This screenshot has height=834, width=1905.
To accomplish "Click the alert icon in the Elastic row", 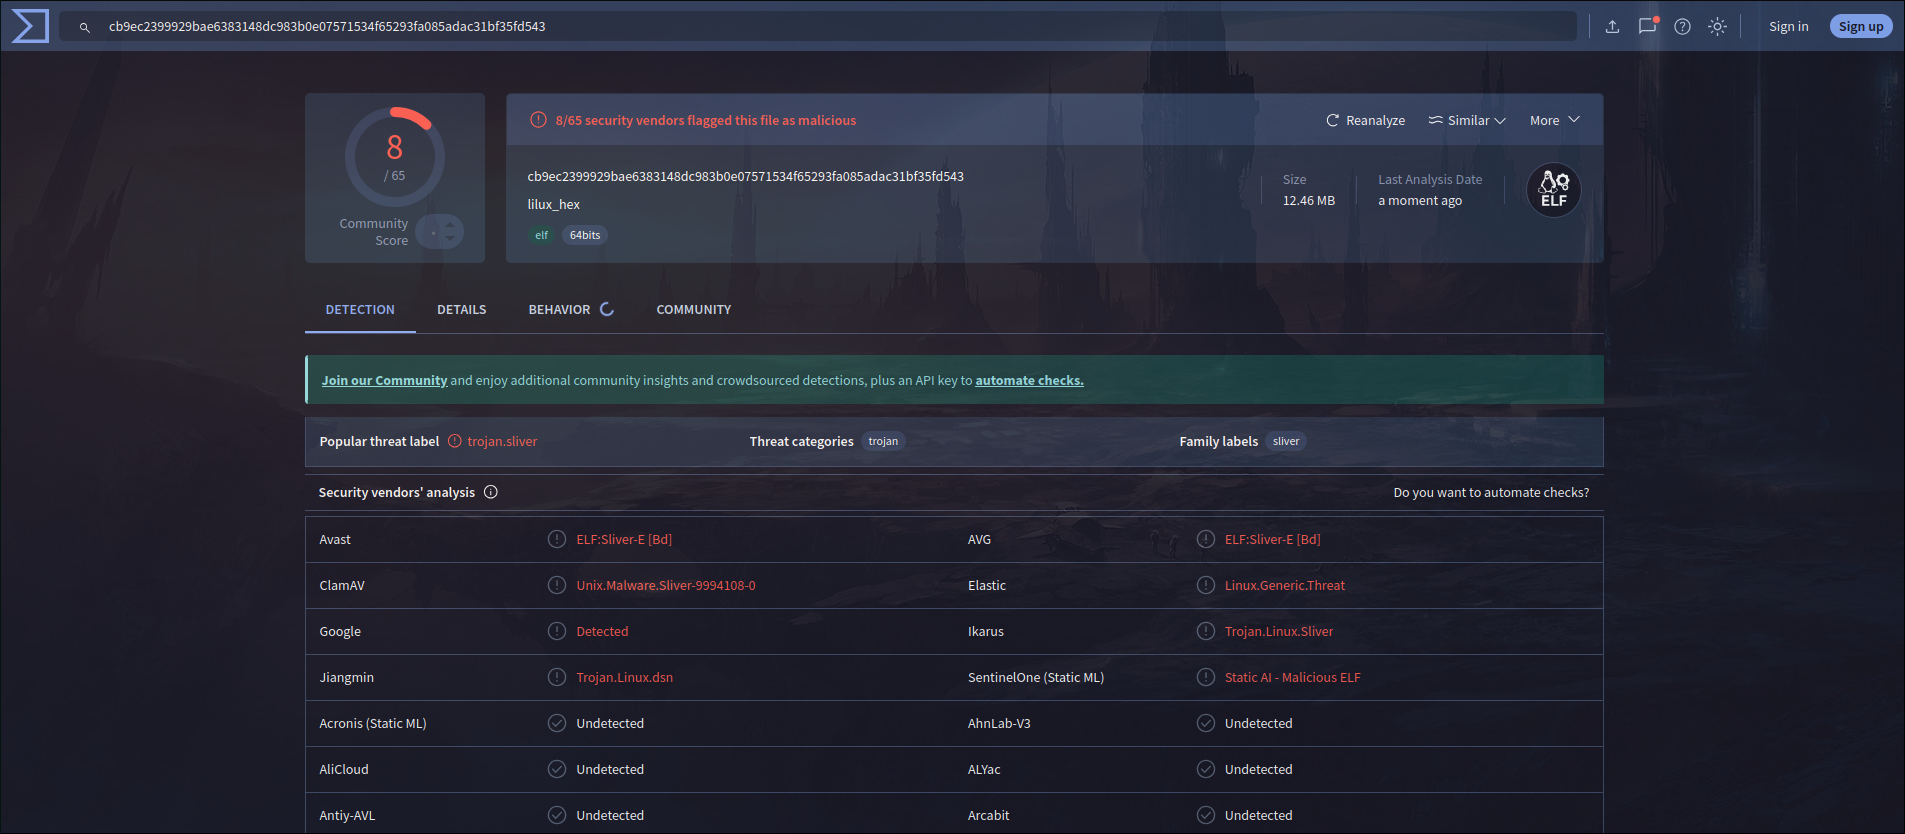I will [1206, 585].
